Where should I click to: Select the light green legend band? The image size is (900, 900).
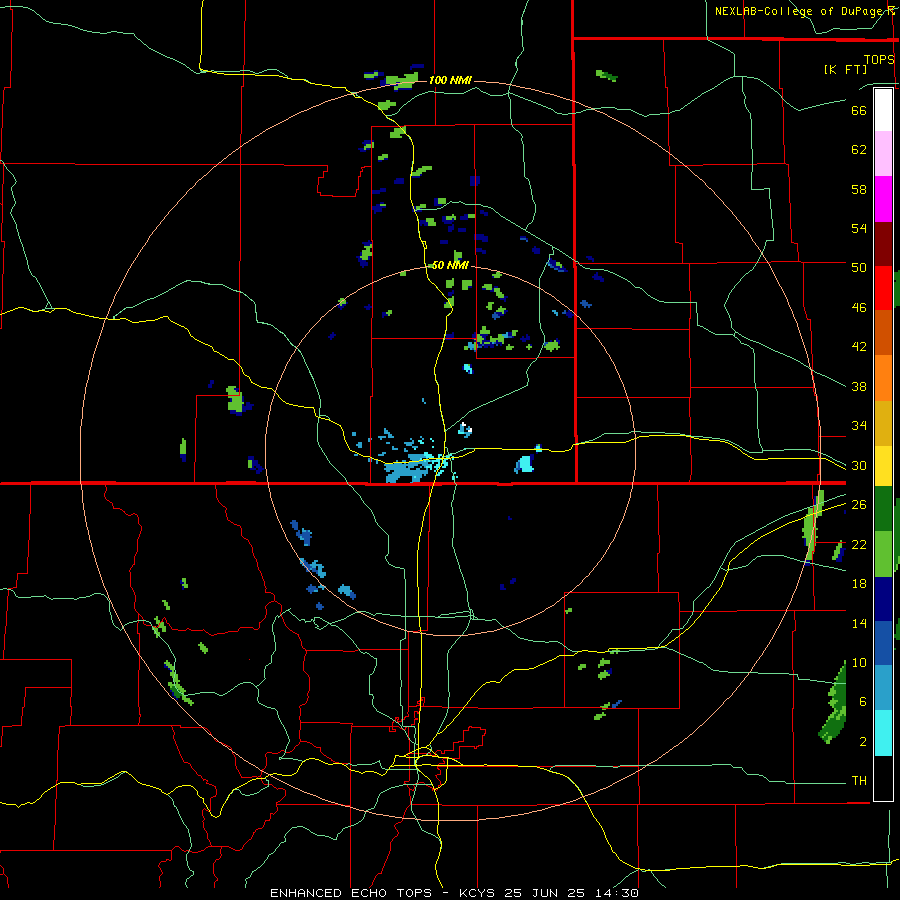(883, 554)
